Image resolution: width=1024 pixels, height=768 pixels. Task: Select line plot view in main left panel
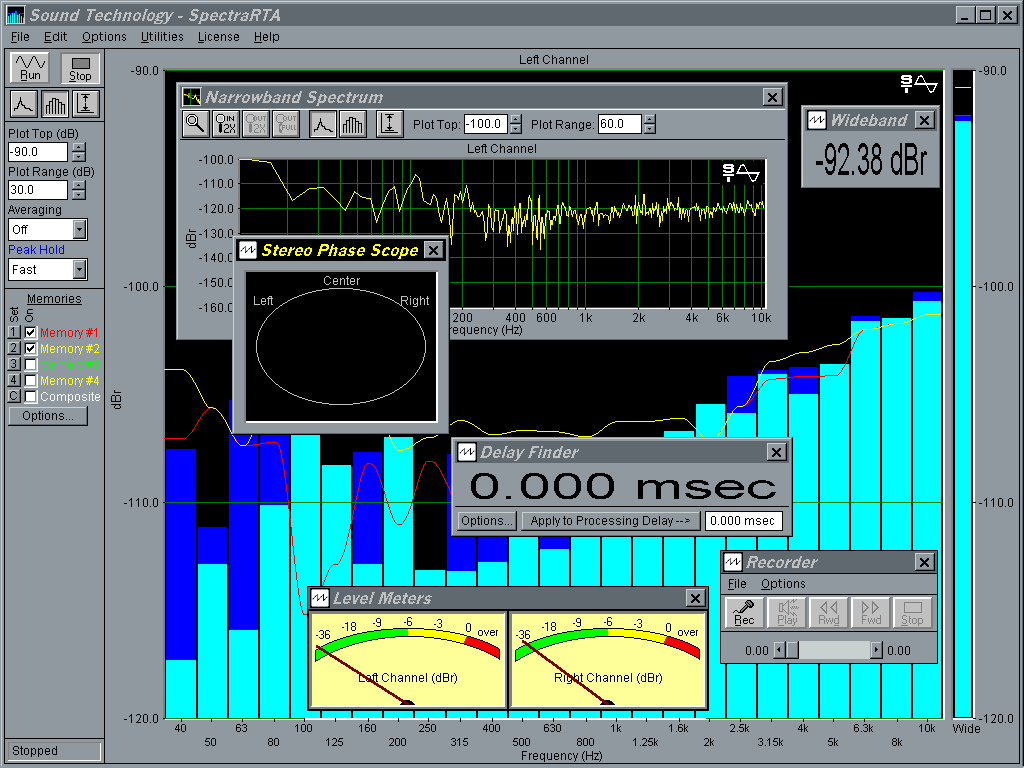tap(23, 104)
